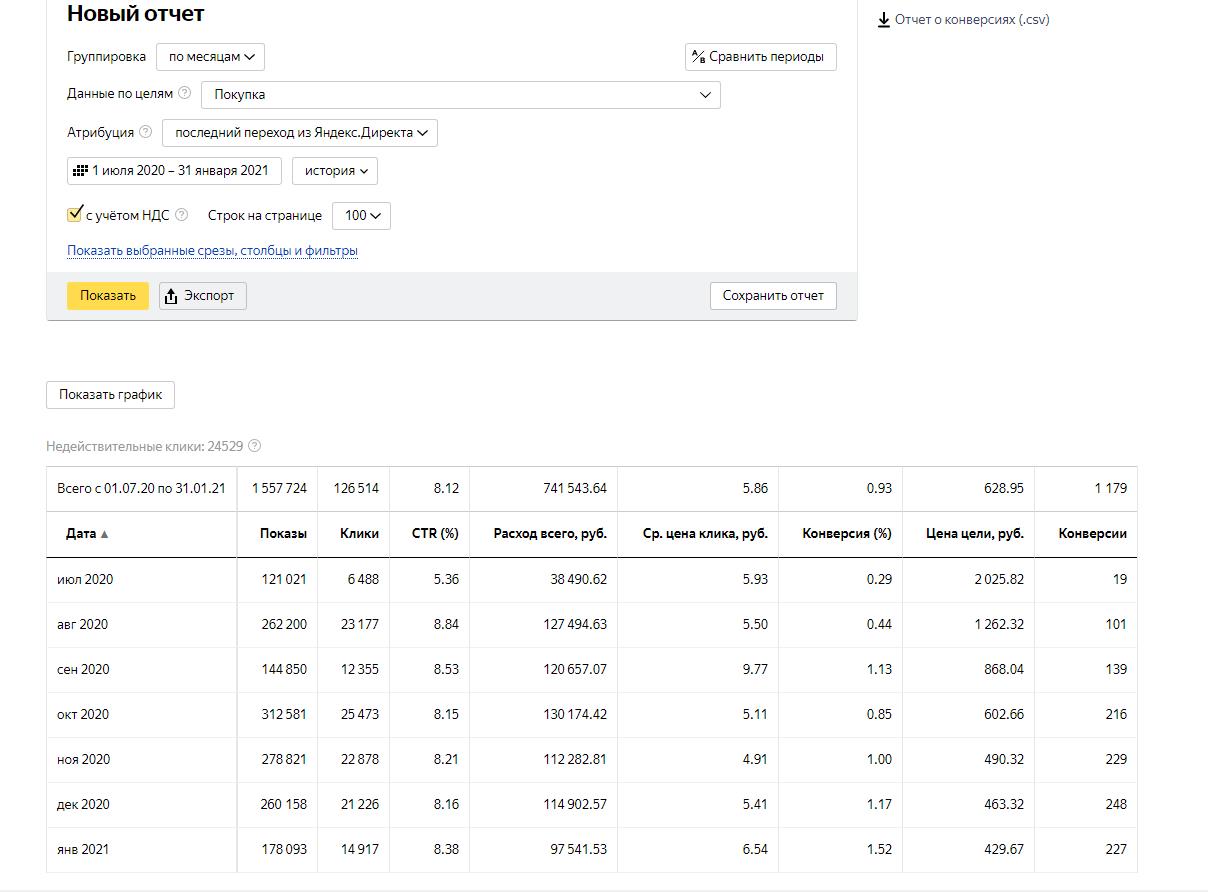Open Показать выбранные срезы, столбцы и фильтры link
1208x892 pixels.
(212, 251)
